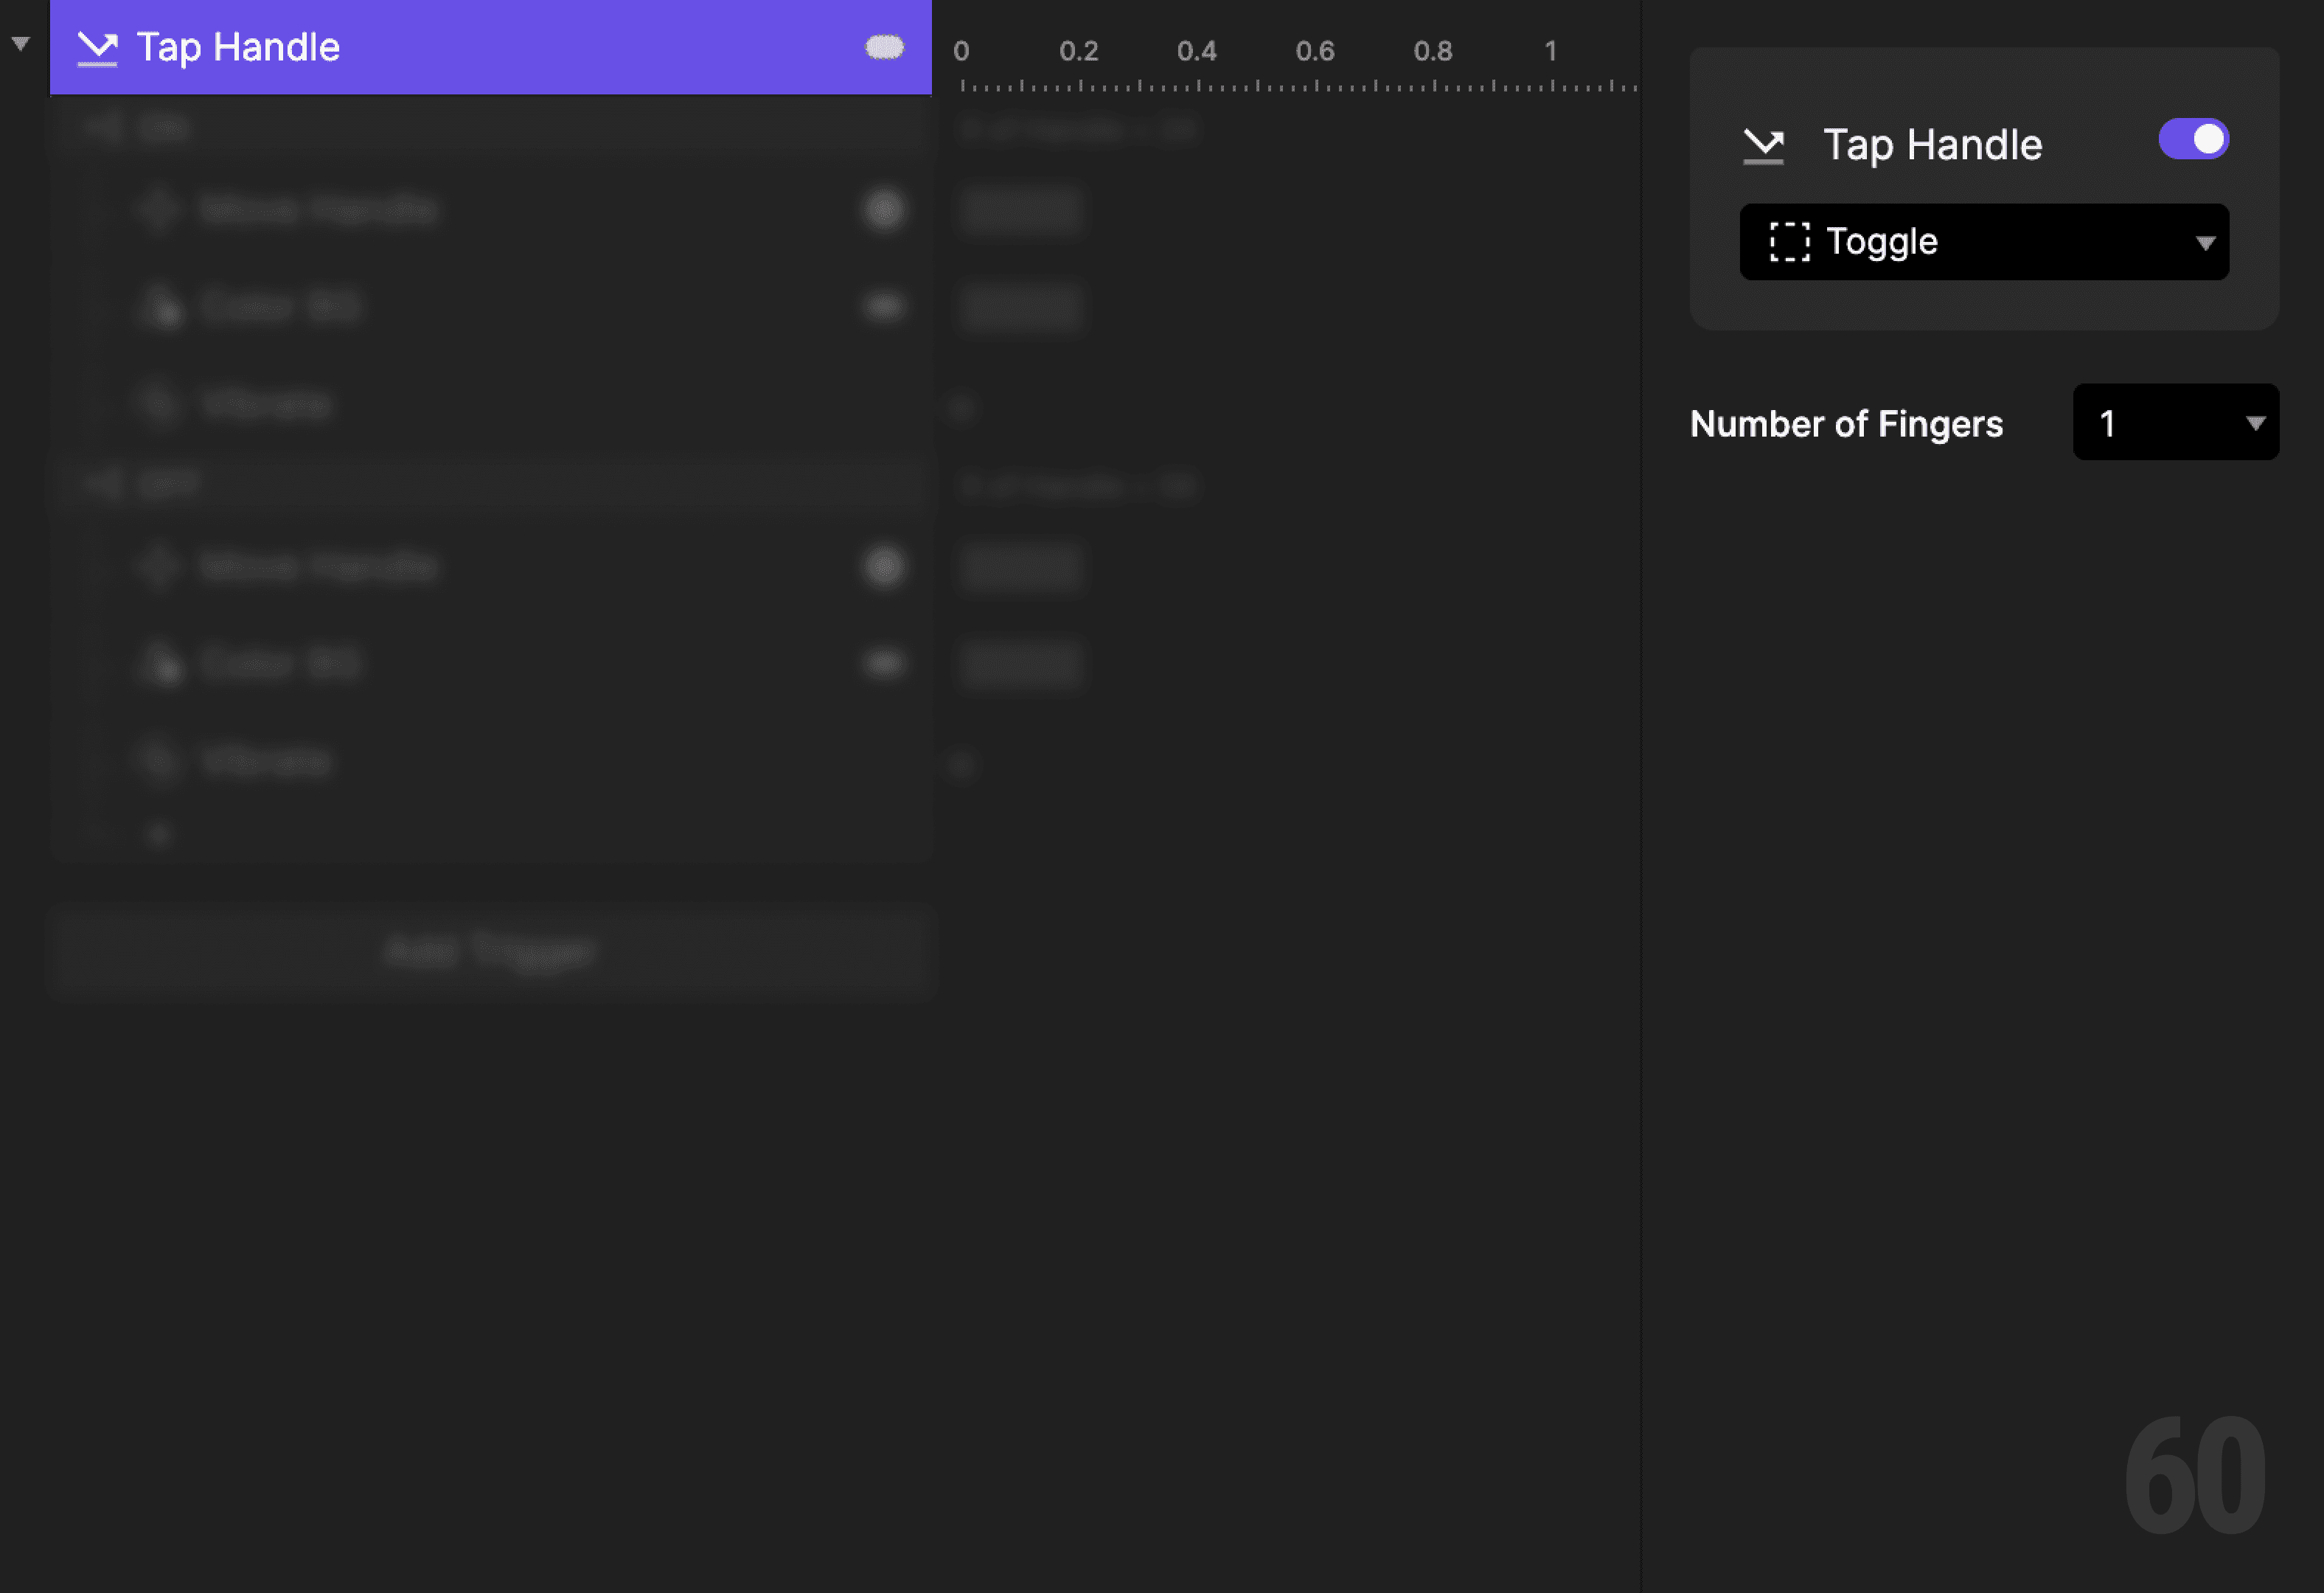Screen dimensions: 2324x1593
Task: Change the Number of Fingers dropdown
Action: [2175, 422]
